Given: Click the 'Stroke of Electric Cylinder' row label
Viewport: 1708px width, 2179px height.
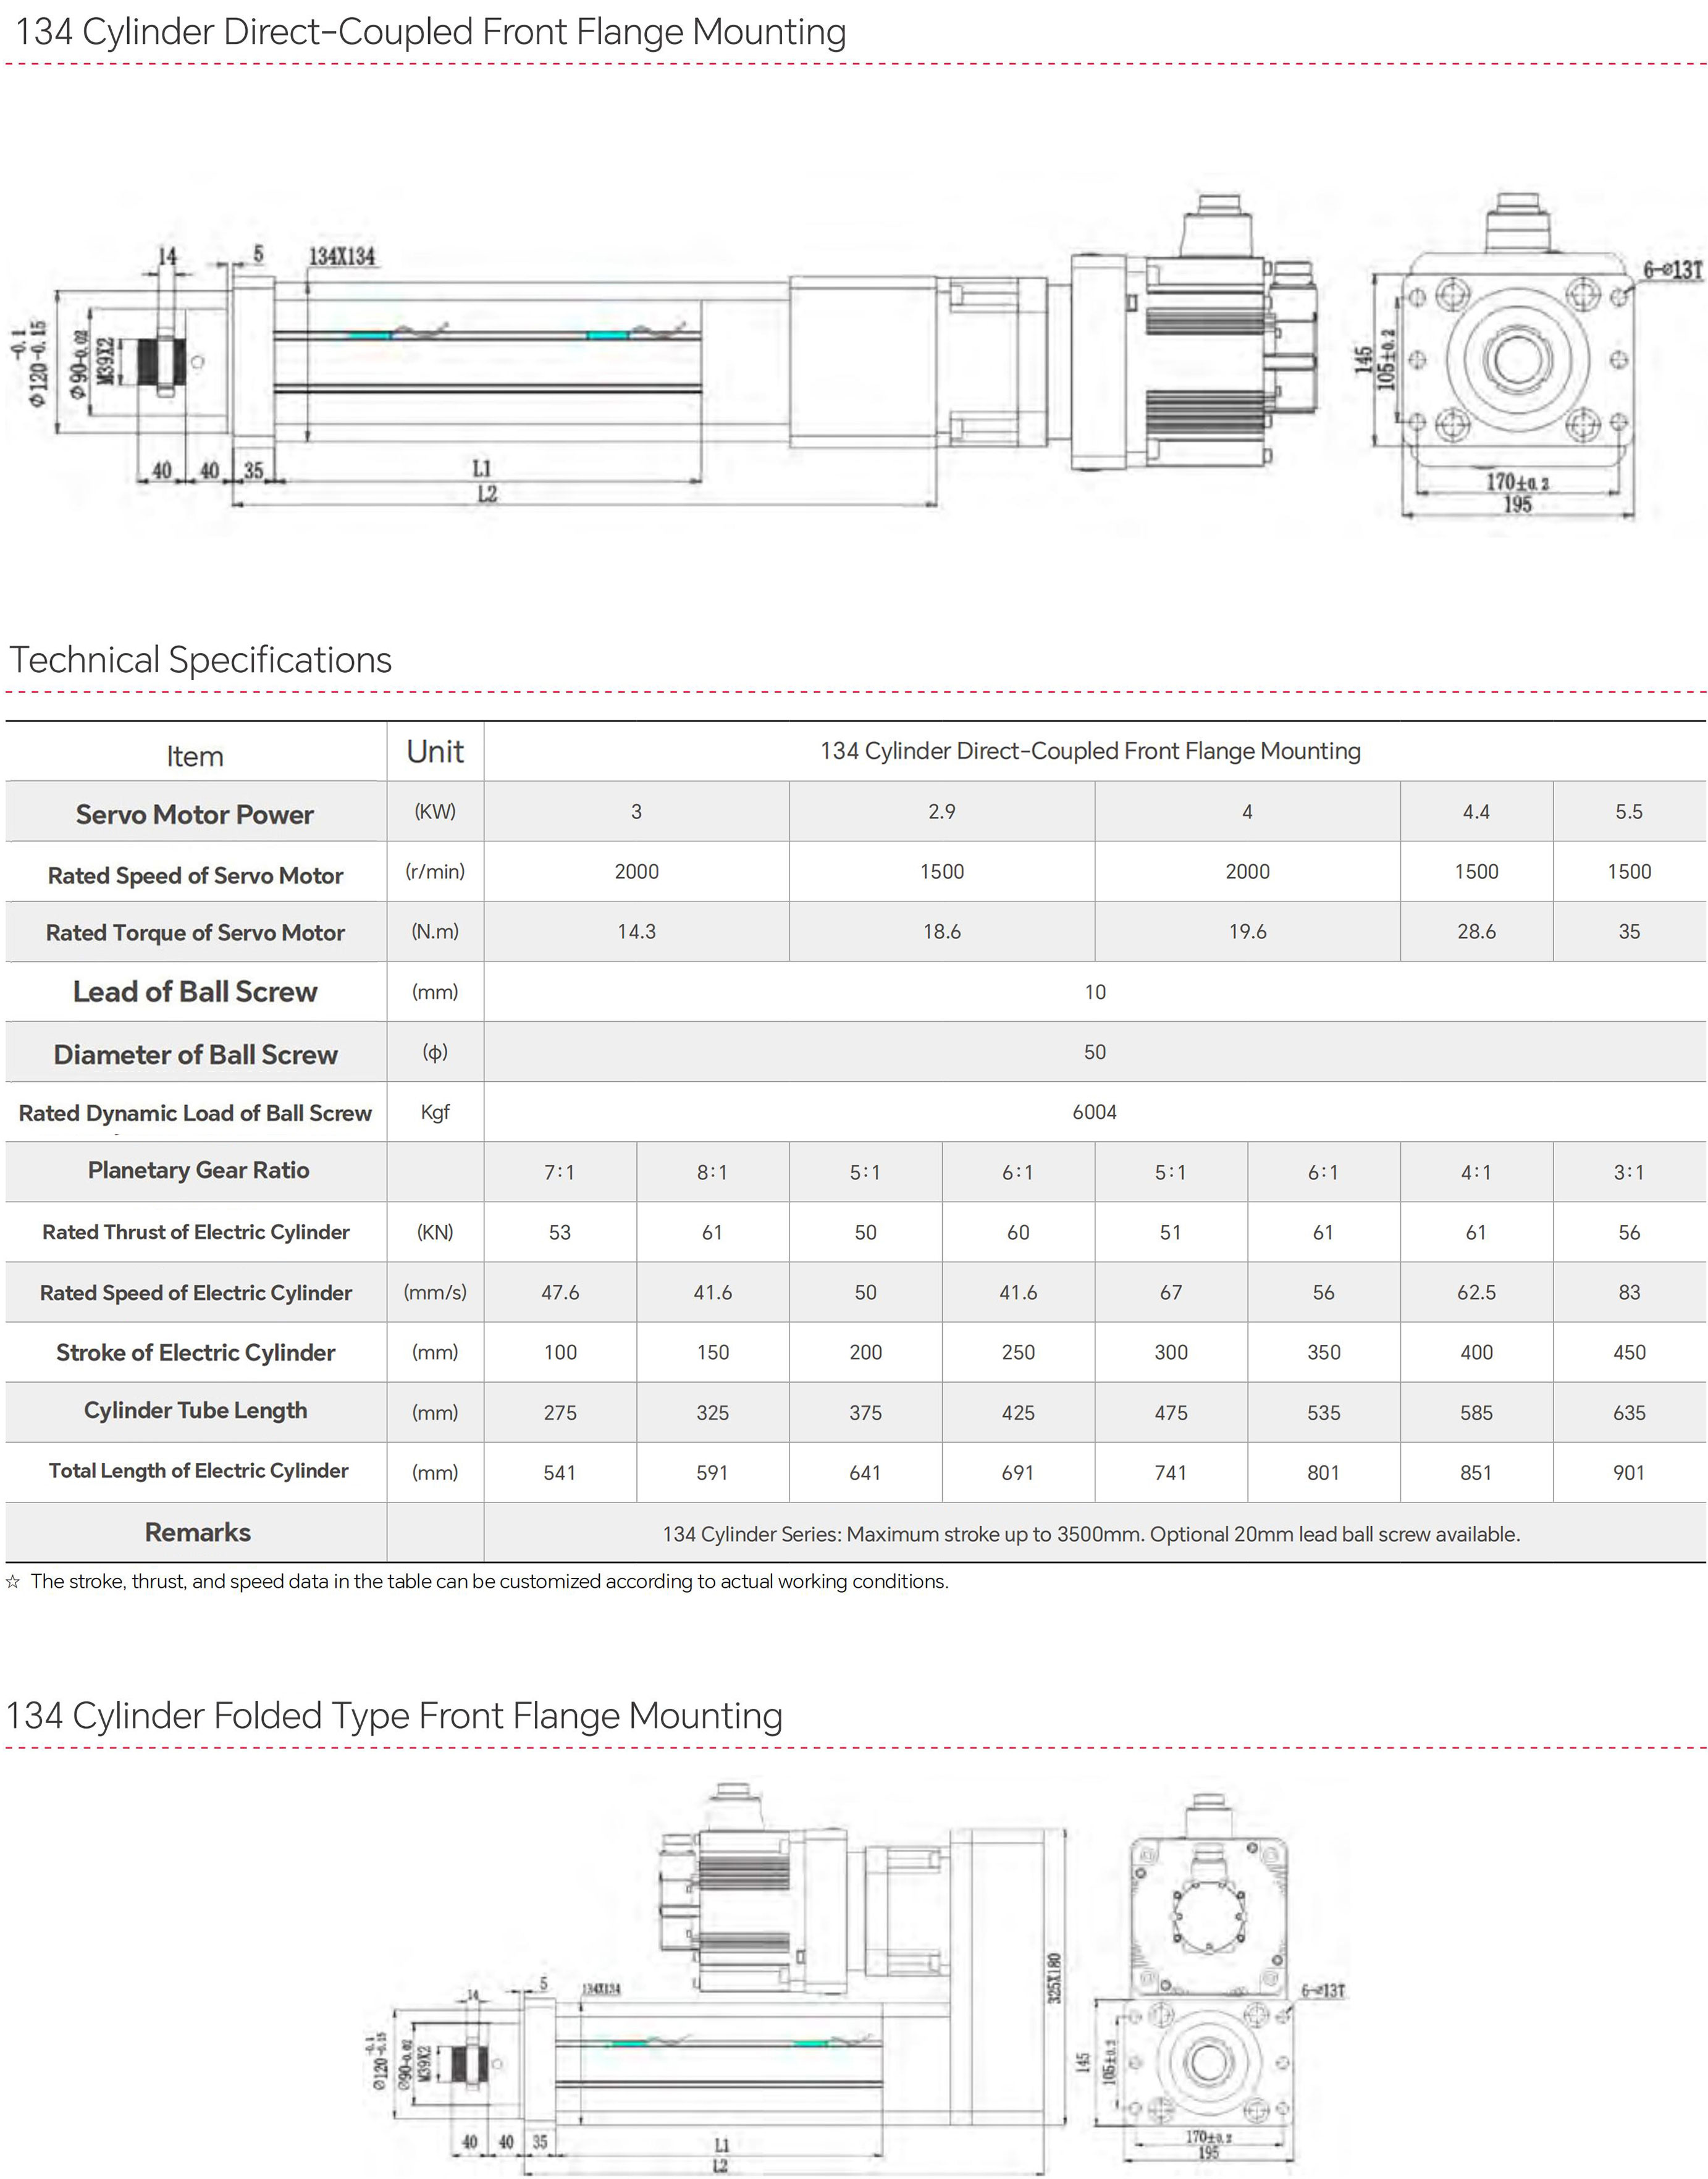Looking at the screenshot, I should tap(195, 1352).
